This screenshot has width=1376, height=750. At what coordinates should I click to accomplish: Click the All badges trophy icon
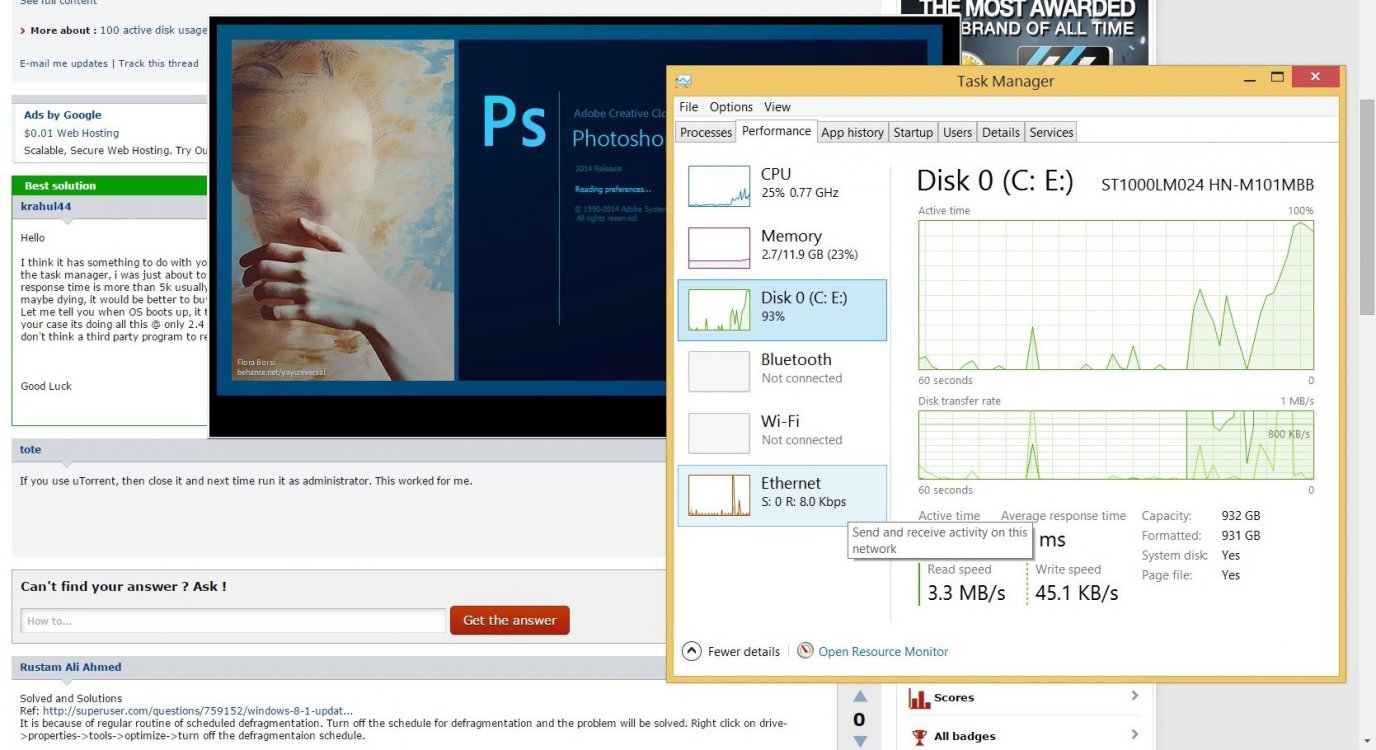pyautogui.click(x=919, y=737)
